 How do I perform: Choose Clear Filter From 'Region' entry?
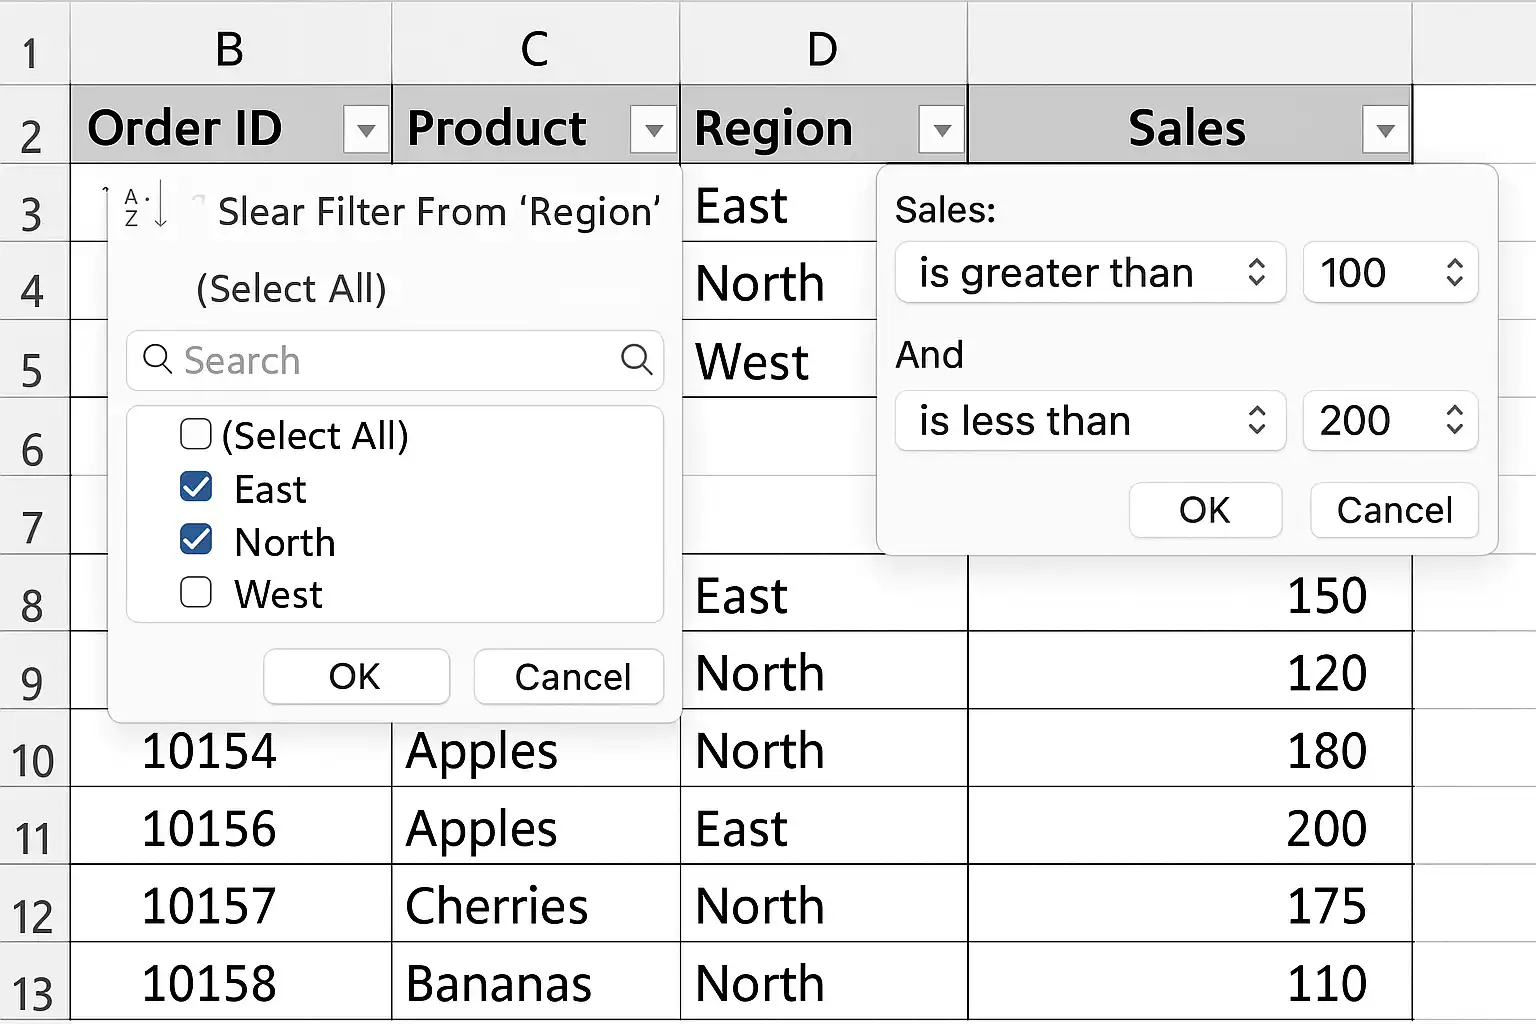pos(439,212)
